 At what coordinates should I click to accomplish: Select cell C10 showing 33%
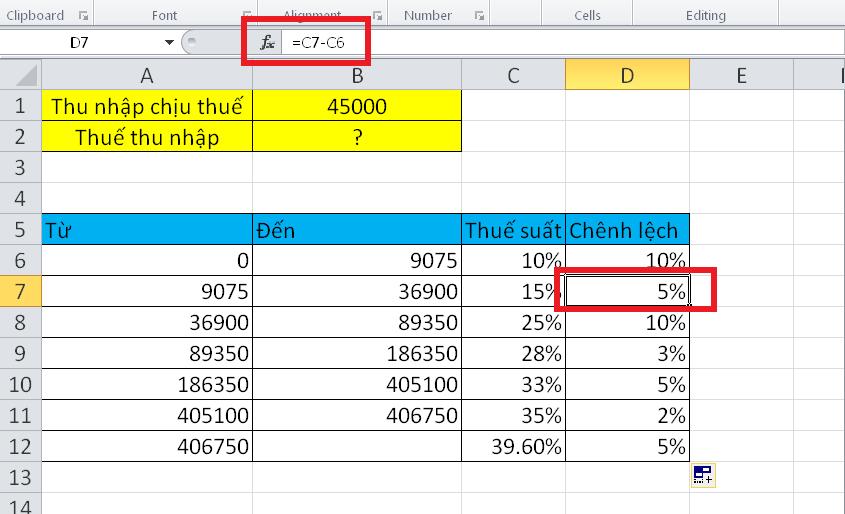click(514, 384)
